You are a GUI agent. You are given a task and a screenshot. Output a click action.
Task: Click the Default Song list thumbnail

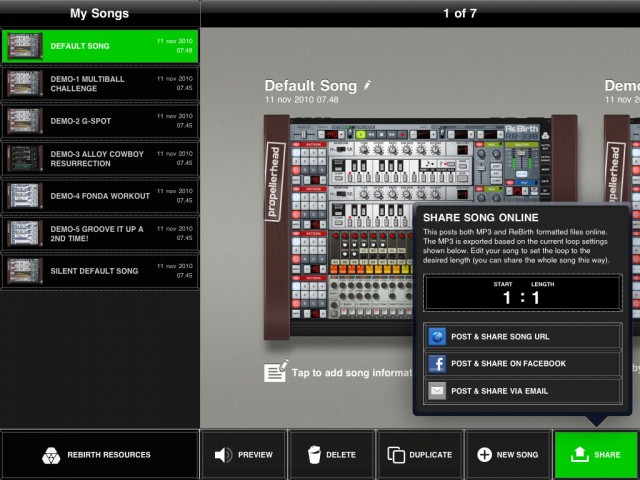pos(25,46)
